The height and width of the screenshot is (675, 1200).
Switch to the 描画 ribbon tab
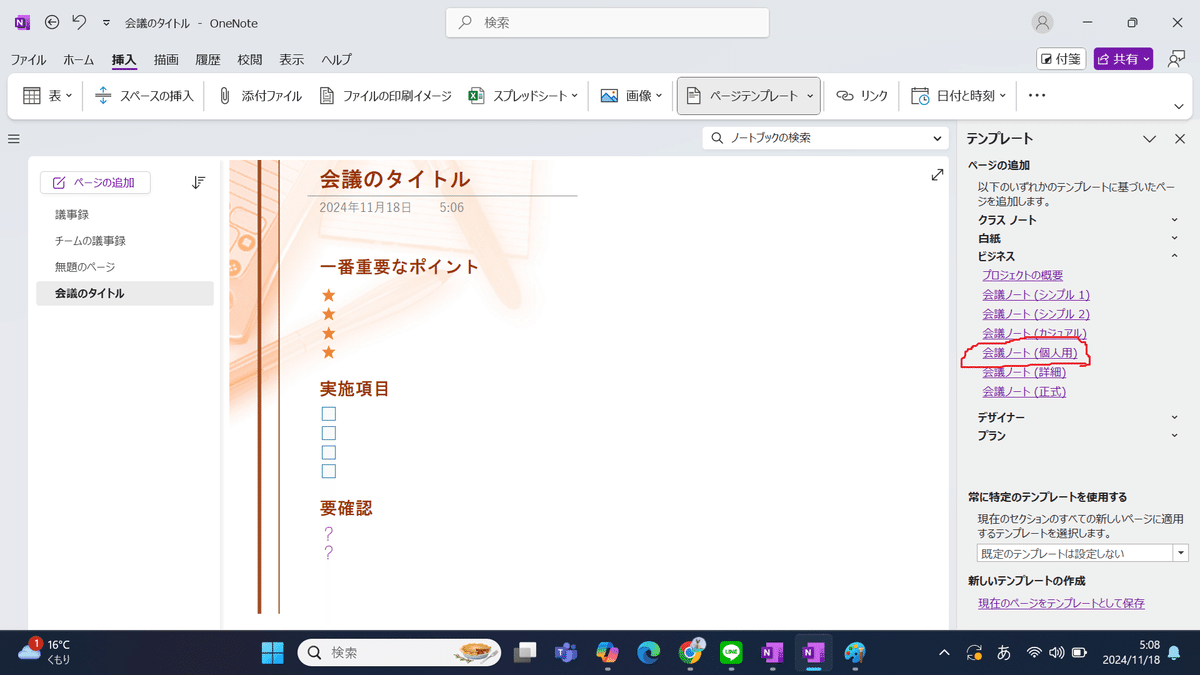point(165,59)
